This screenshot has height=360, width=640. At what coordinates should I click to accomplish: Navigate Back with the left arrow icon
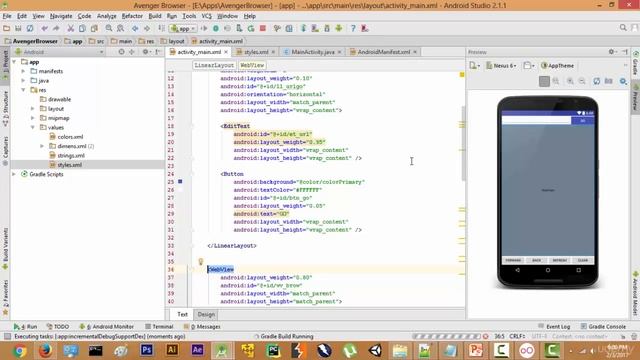point(135,29)
